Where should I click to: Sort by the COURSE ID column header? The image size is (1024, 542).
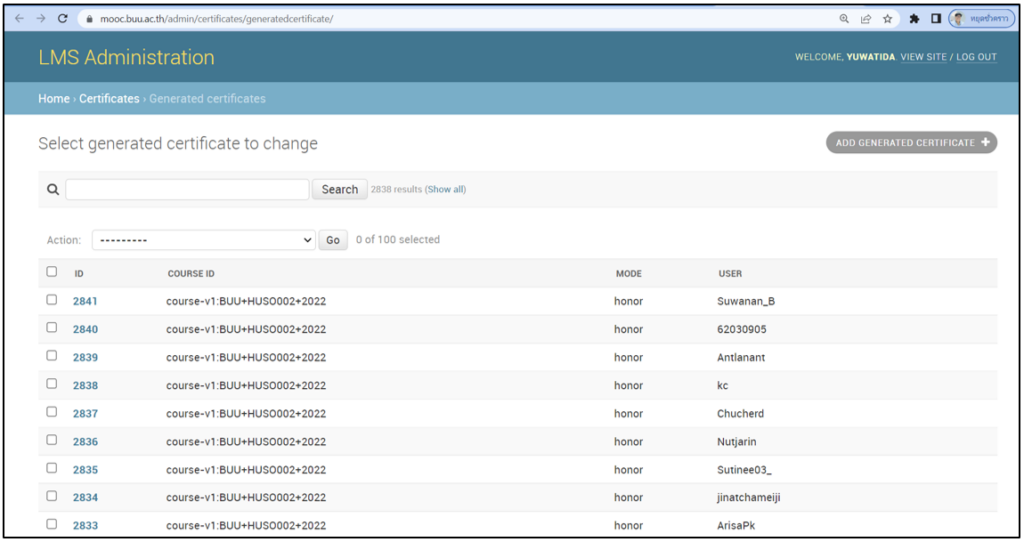[191, 273]
